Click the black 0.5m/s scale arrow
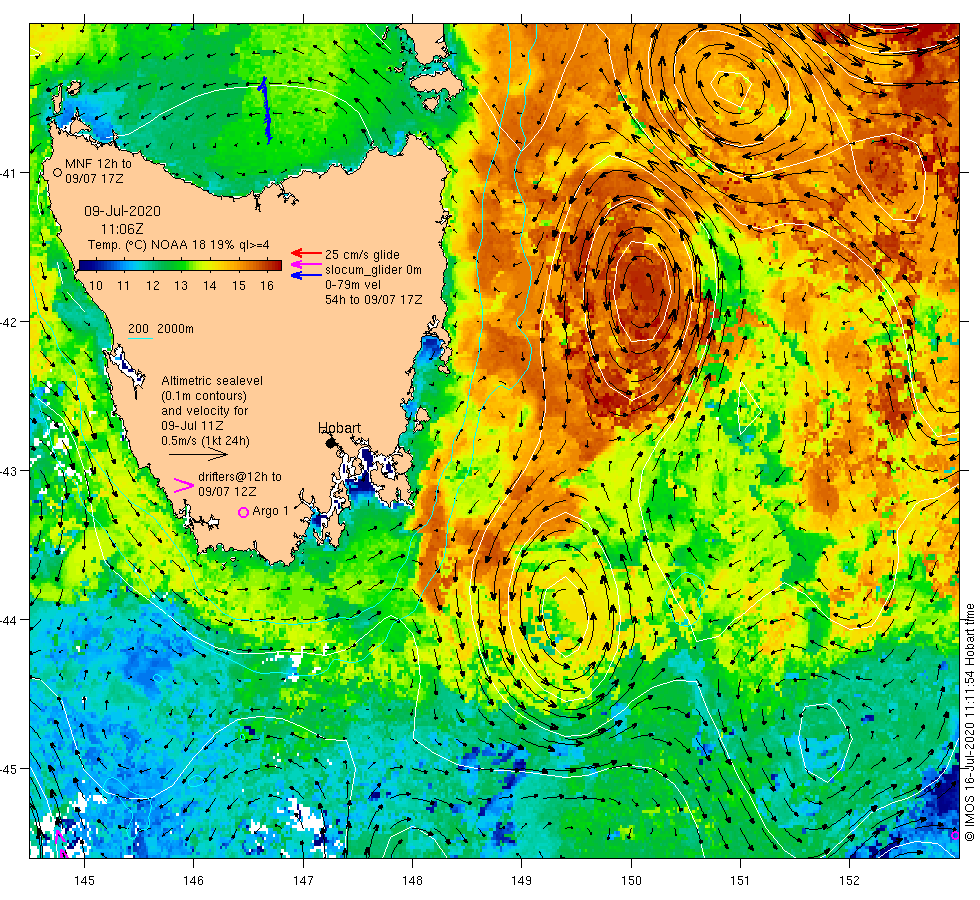The height and width of the screenshot is (900, 980). click(198, 455)
